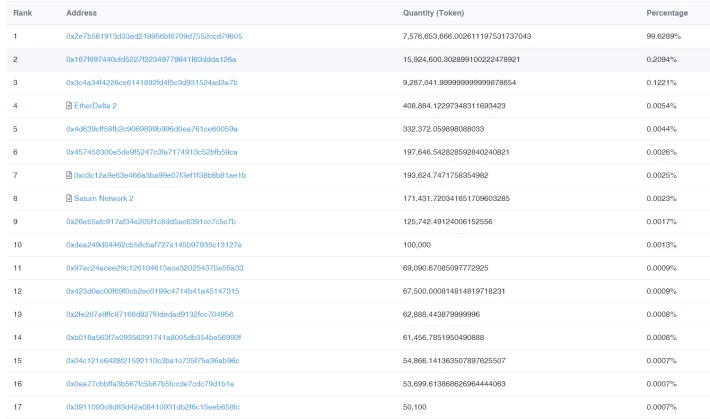Screen dimensions: 710x419
Task: Select the 50,100 quantity in rank 17
Action: [415, 407]
